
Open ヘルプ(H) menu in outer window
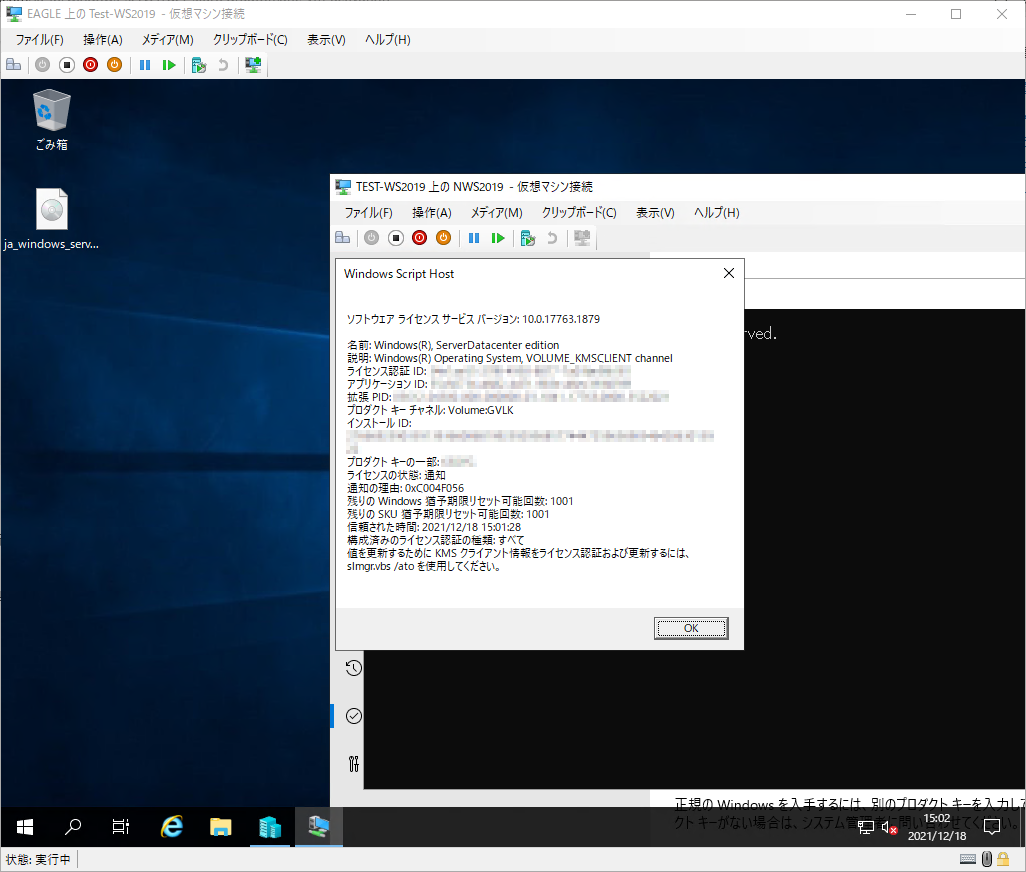coord(387,40)
